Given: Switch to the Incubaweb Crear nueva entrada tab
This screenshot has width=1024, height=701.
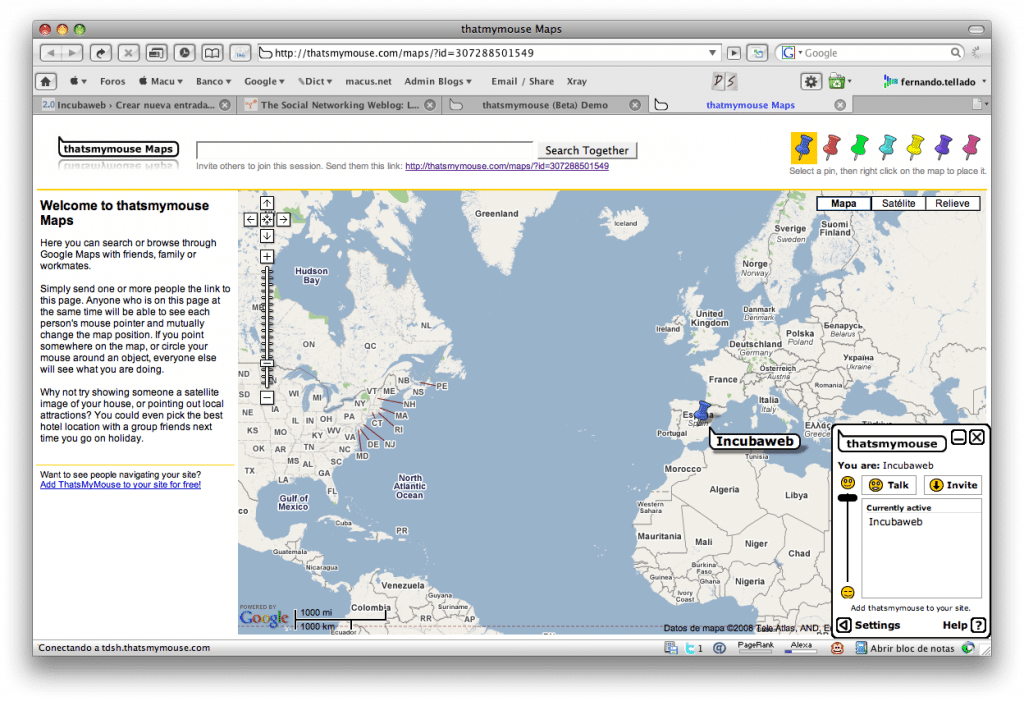Looking at the screenshot, I should [x=135, y=105].
